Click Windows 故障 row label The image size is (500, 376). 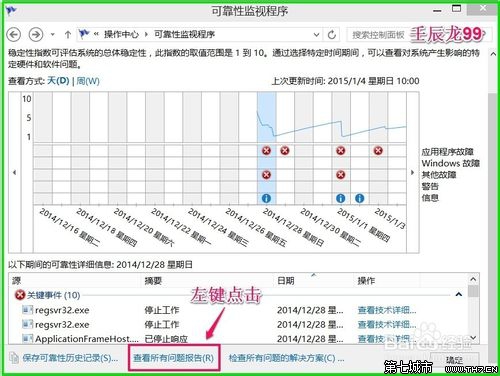(450, 163)
